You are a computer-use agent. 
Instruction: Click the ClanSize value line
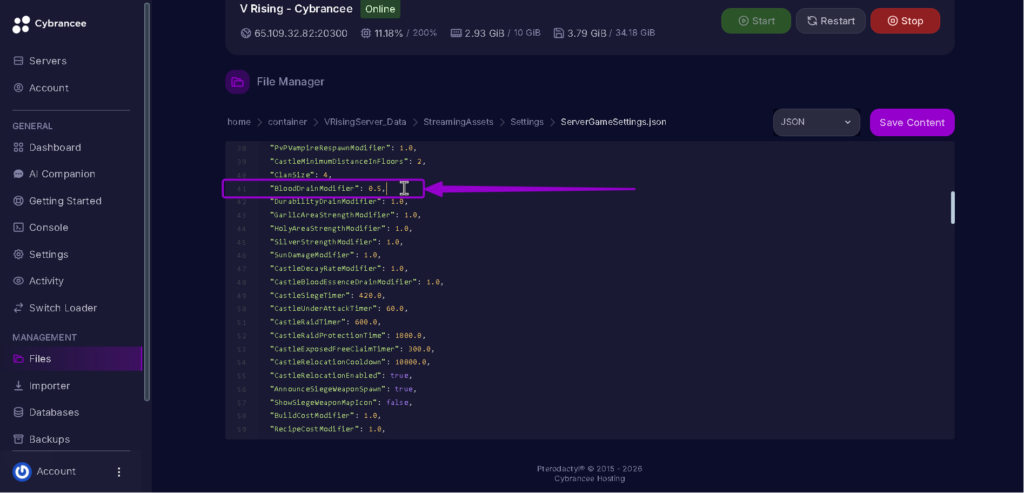click(x=300, y=175)
